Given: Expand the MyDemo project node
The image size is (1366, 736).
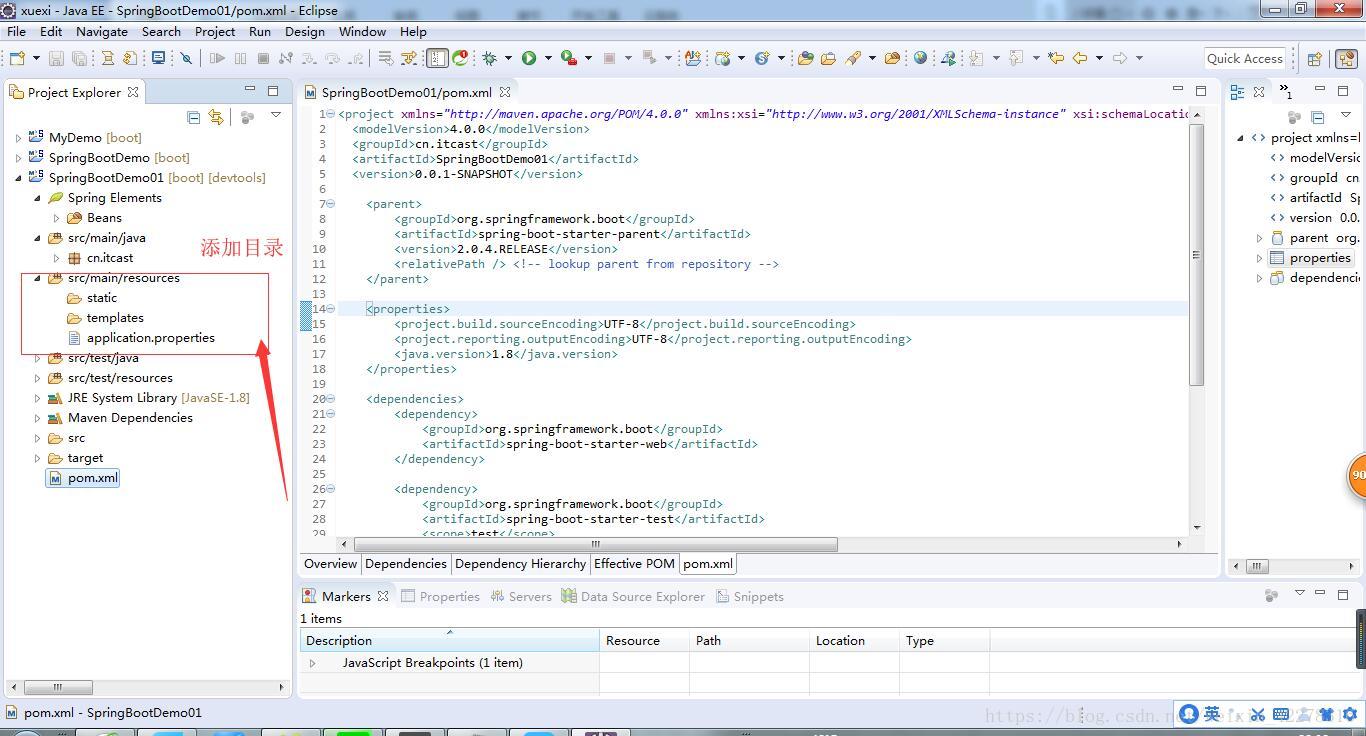Looking at the screenshot, I should click(18, 138).
